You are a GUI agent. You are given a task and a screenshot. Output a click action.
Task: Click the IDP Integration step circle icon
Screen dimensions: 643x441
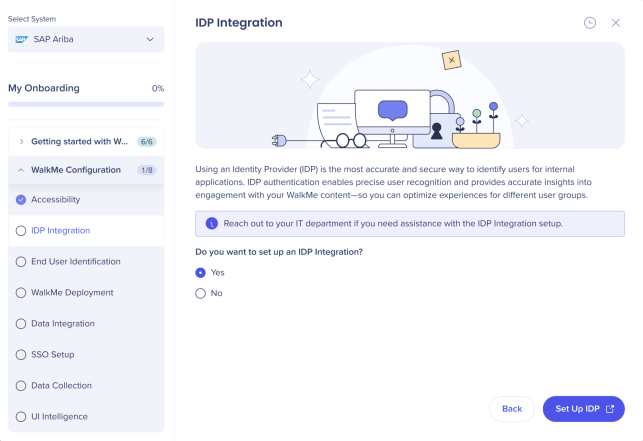point(21,231)
